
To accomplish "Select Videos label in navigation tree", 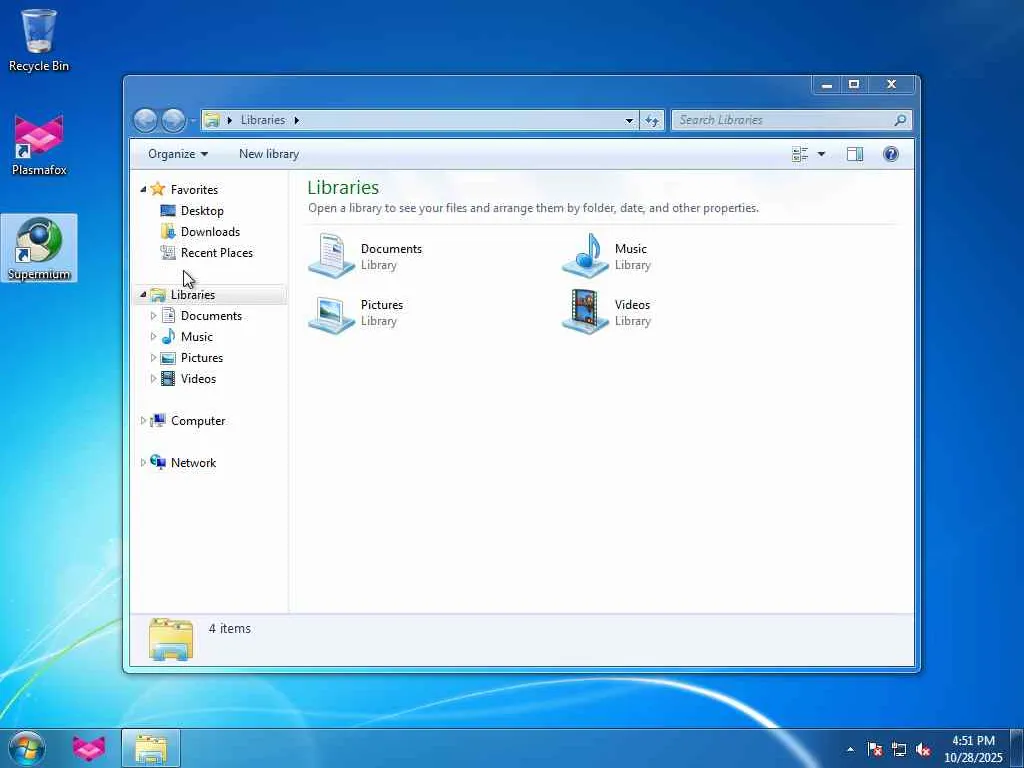I will 199,379.
